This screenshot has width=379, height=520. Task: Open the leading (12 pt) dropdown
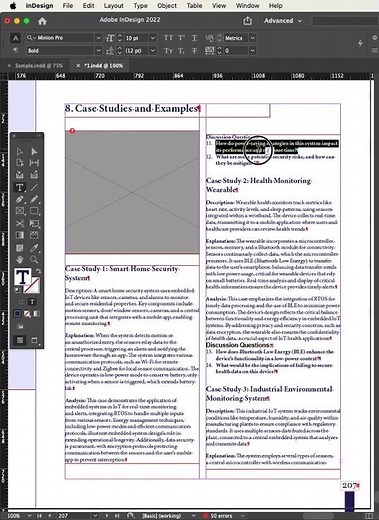pyautogui.click(x=152, y=51)
